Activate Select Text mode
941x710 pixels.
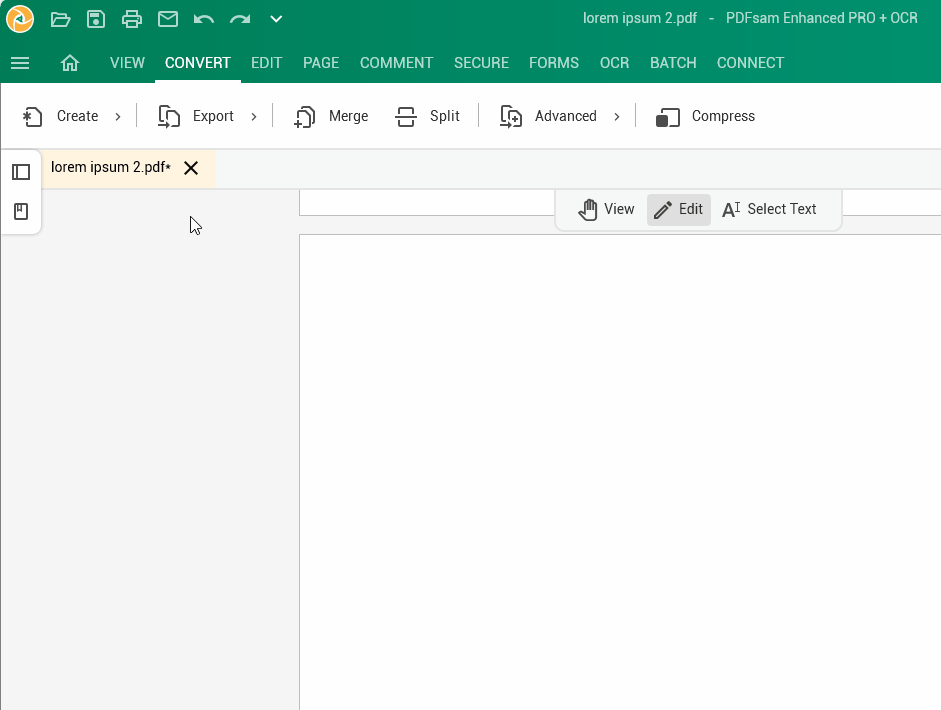coord(770,209)
